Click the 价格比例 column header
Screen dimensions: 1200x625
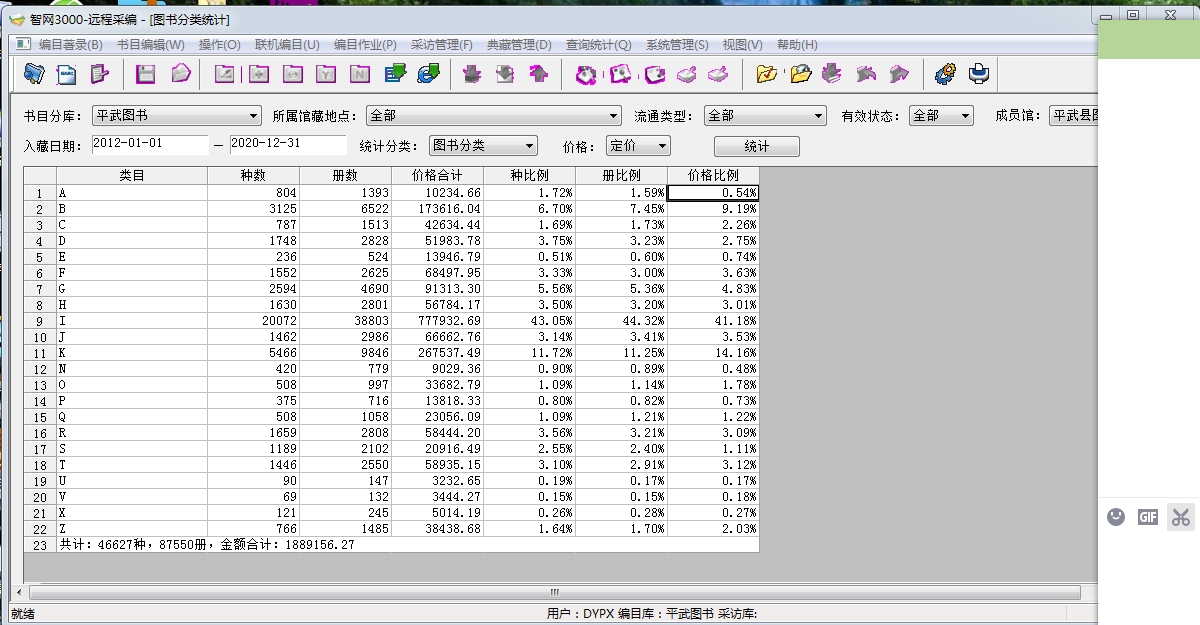pos(713,175)
